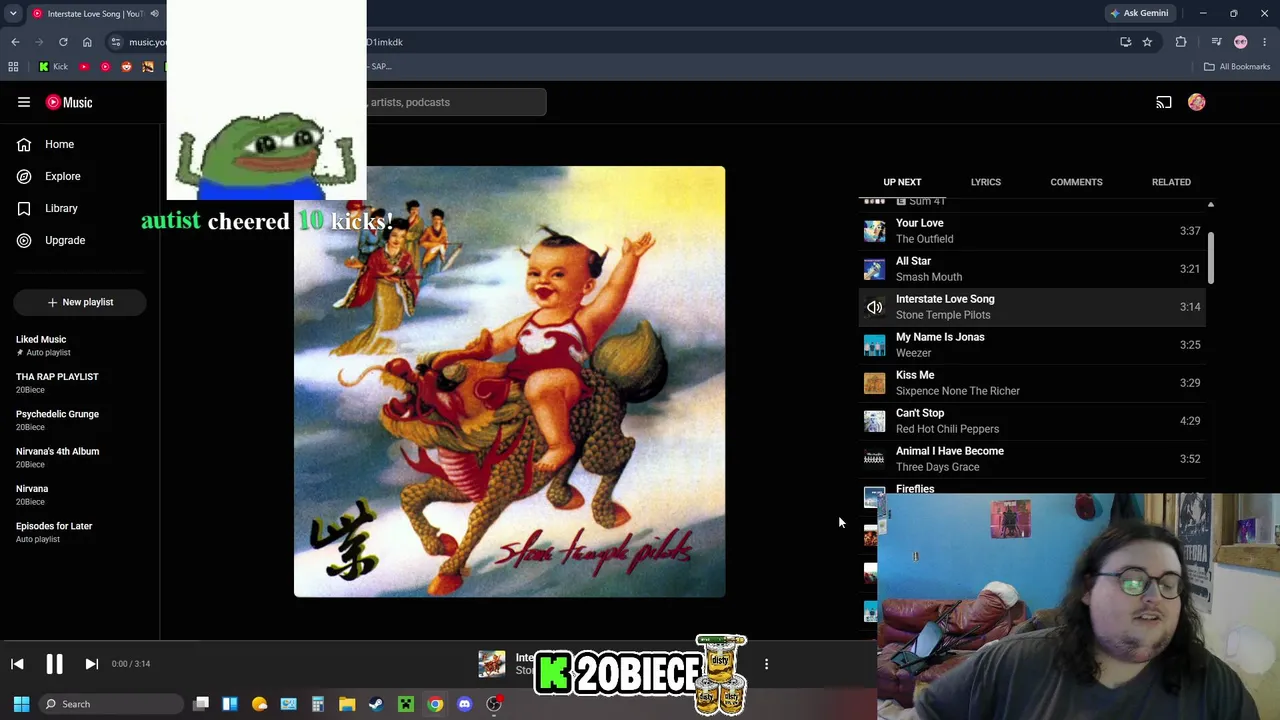The width and height of the screenshot is (1280, 720).
Task: Click the Kiss Me album thumbnail
Action: click(875, 383)
